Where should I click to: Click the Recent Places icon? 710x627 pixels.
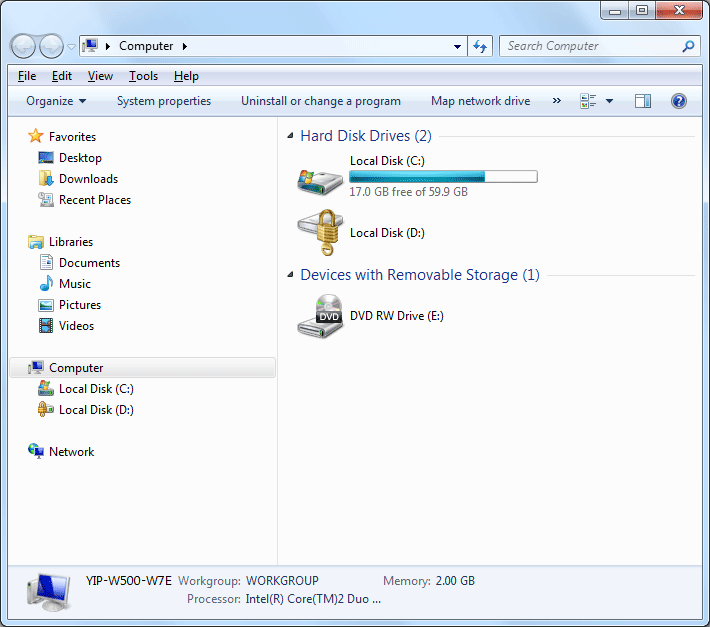[46, 200]
